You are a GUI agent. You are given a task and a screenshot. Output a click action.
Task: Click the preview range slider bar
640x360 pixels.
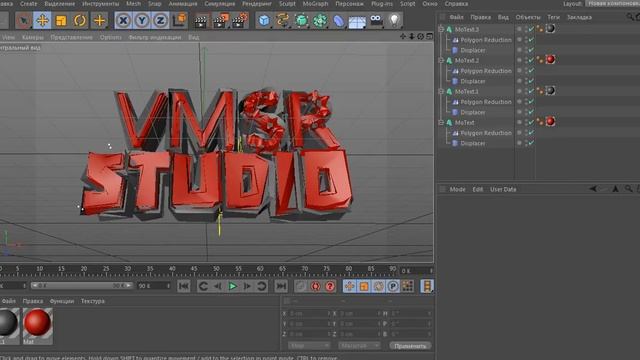tap(82, 286)
